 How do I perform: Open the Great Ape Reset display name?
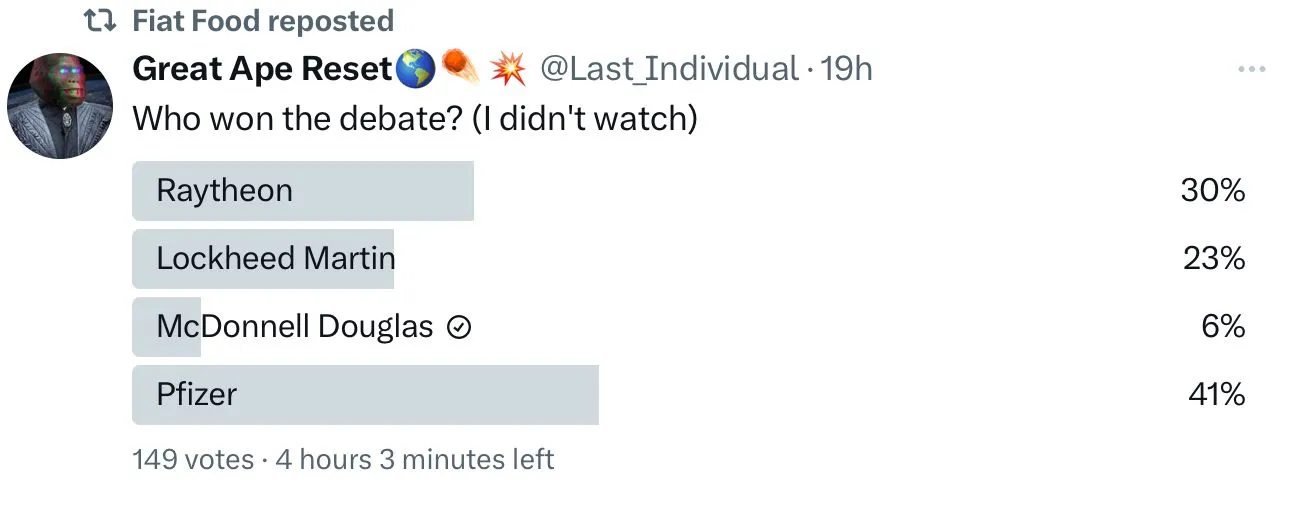tap(262, 69)
